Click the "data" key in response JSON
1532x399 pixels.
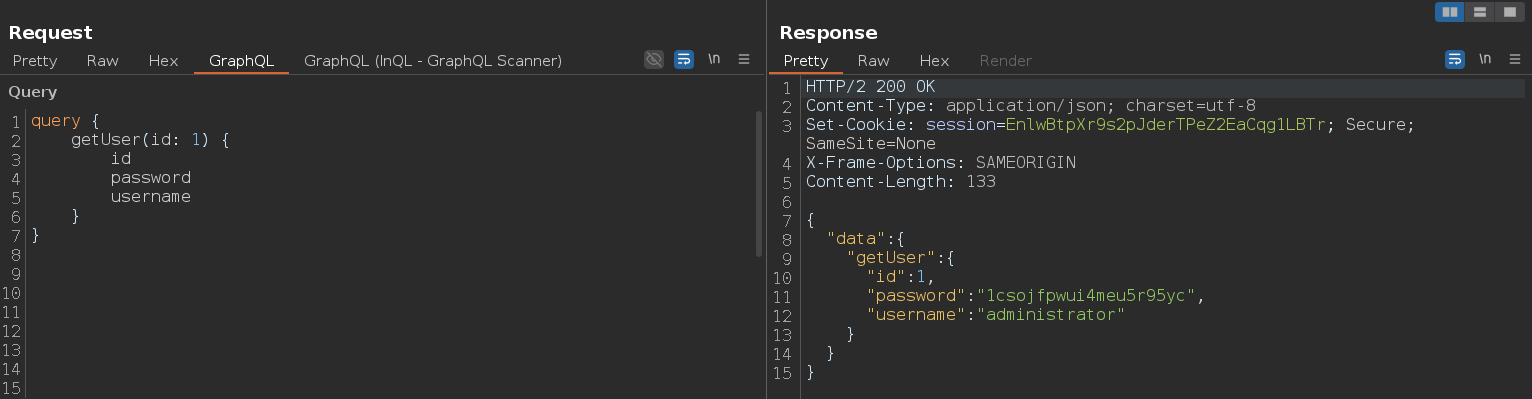pos(856,240)
